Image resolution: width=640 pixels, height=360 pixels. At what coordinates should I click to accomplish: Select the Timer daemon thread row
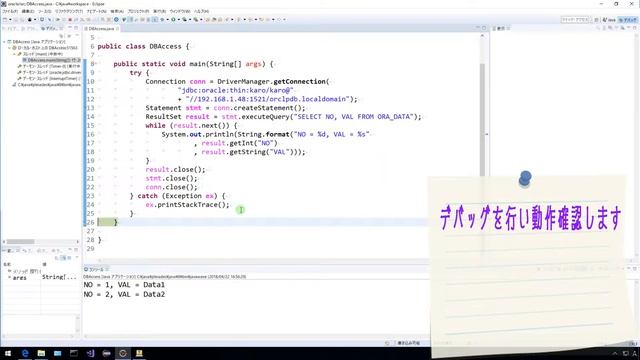point(49,66)
